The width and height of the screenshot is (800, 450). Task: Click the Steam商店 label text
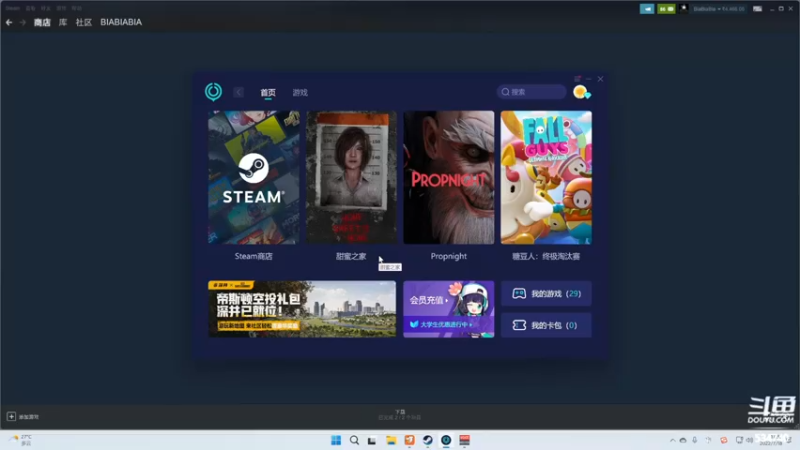pyautogui.click(x=254, y=256)
